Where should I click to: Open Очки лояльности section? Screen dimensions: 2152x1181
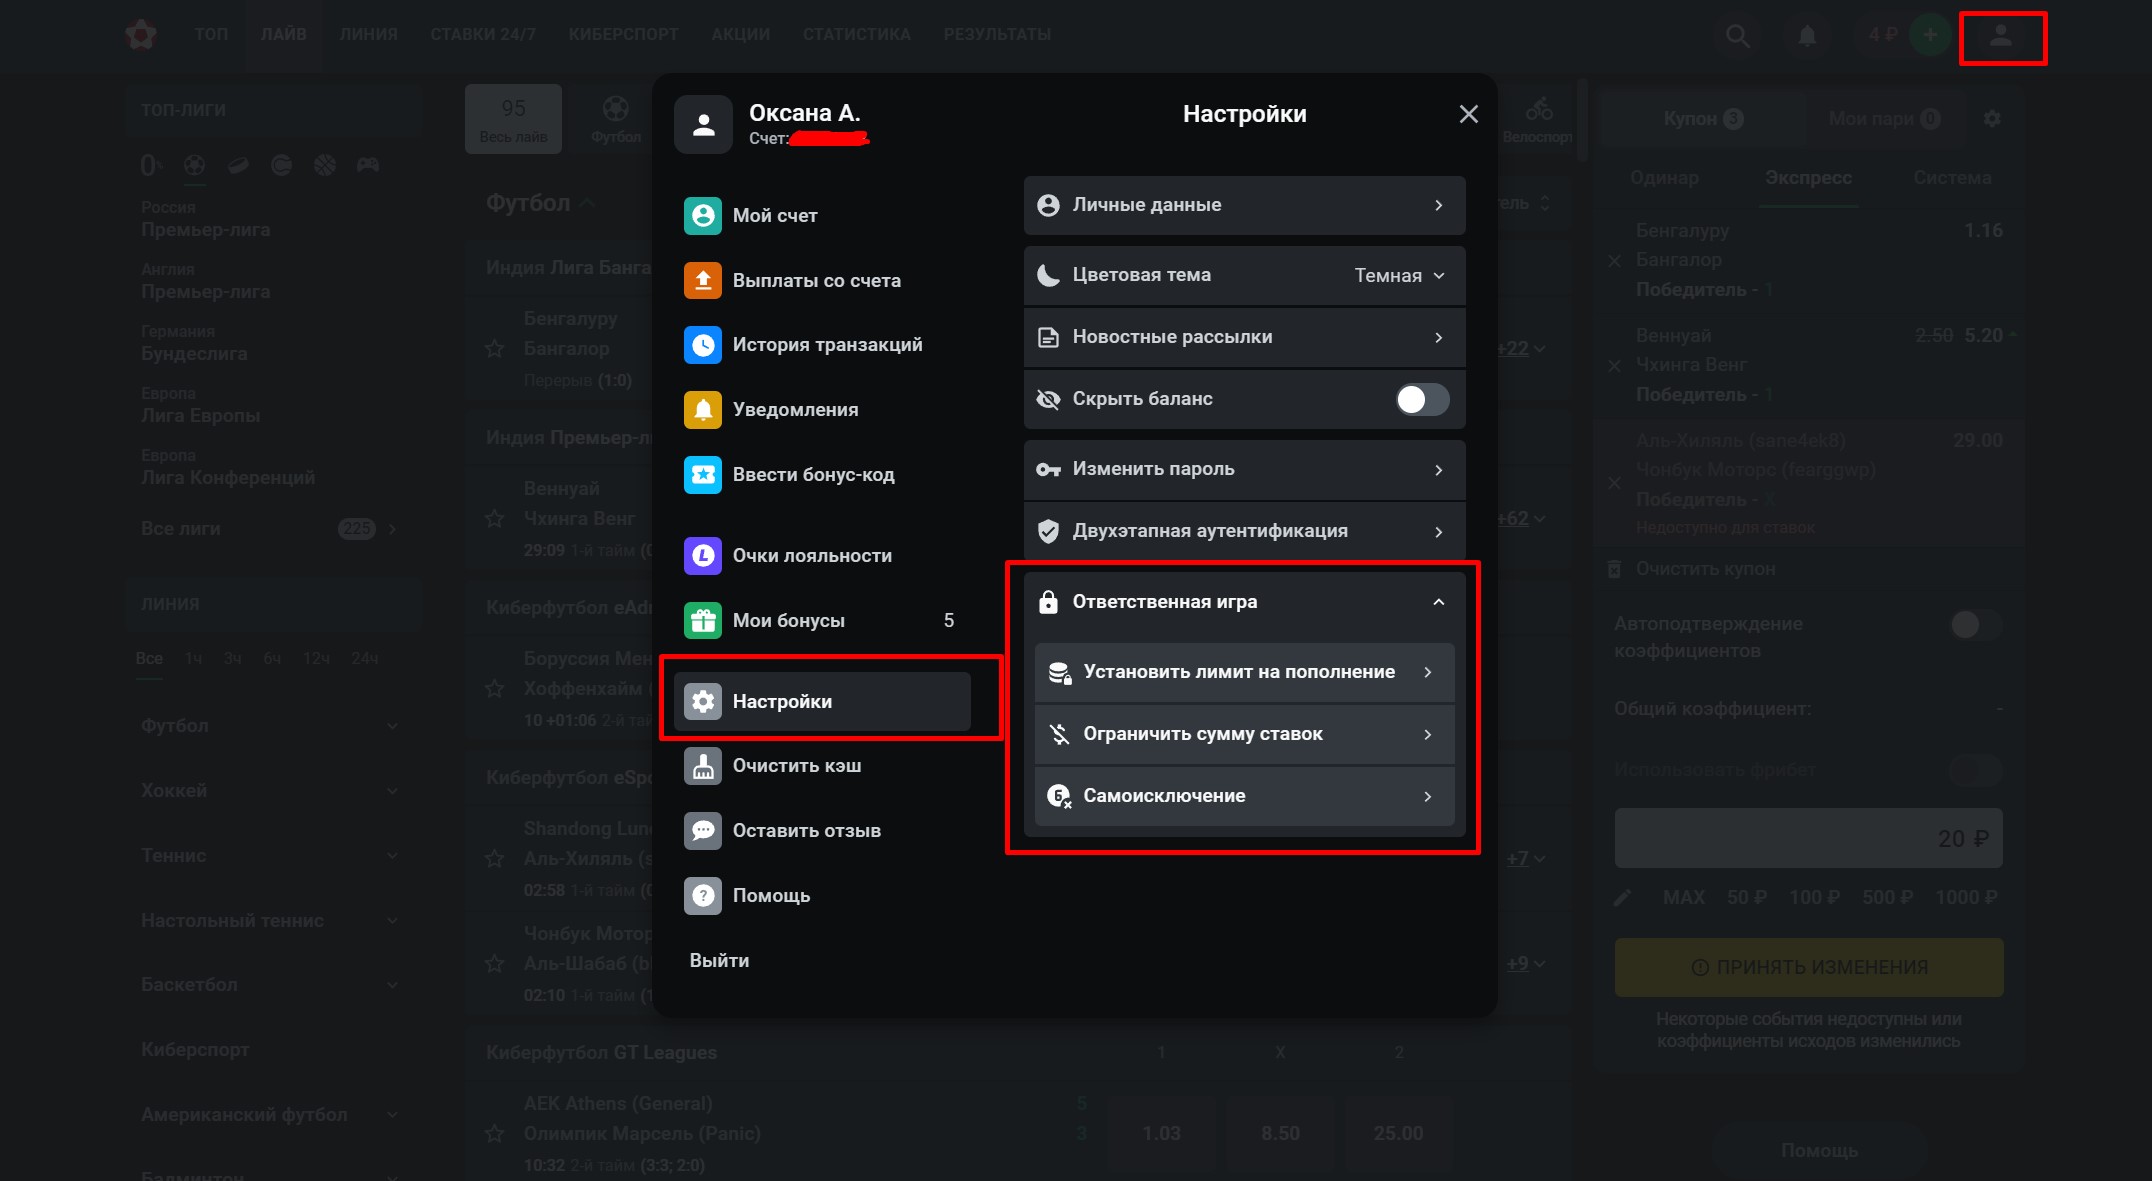click(x=811, y=556)
